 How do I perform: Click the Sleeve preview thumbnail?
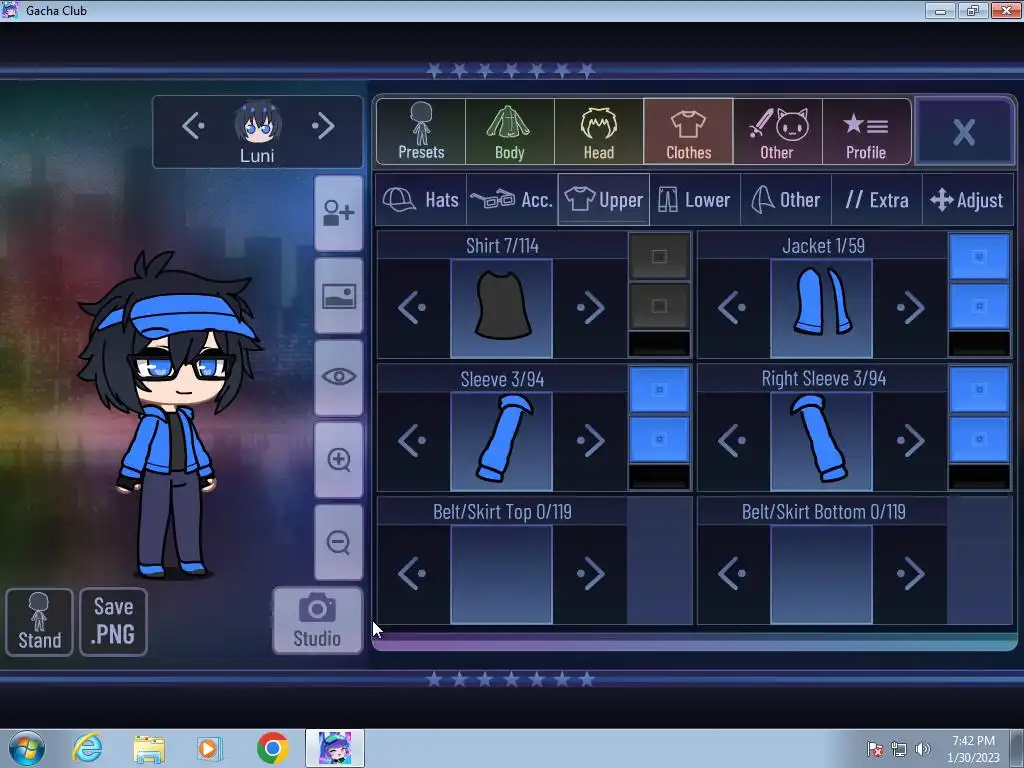click(x=502, y=441)
